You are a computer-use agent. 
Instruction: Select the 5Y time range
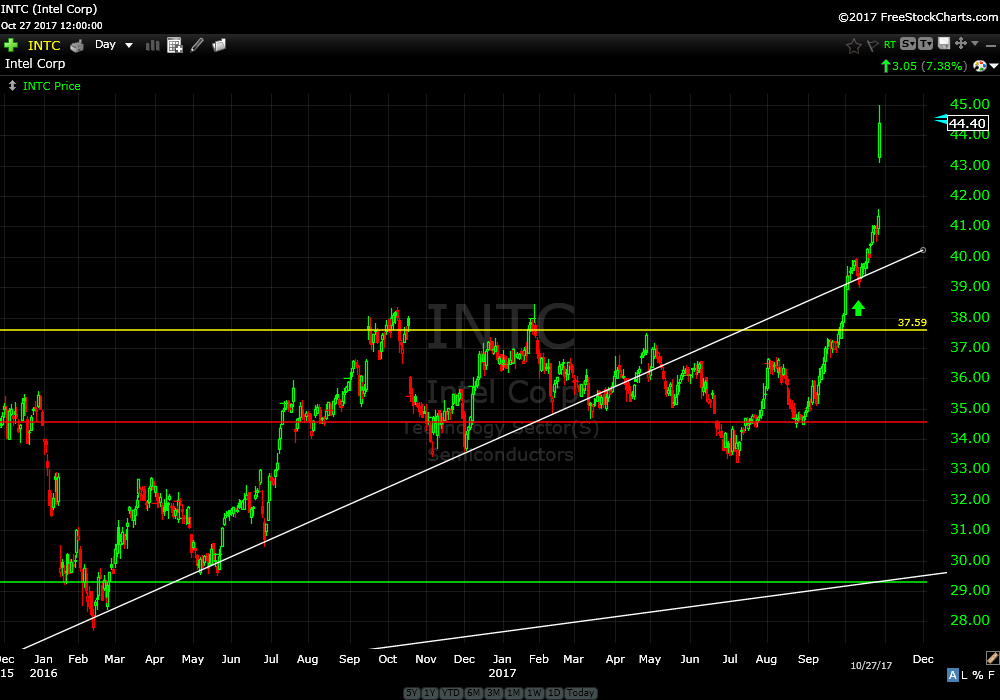pyautogui.click(x=412, y=693)
